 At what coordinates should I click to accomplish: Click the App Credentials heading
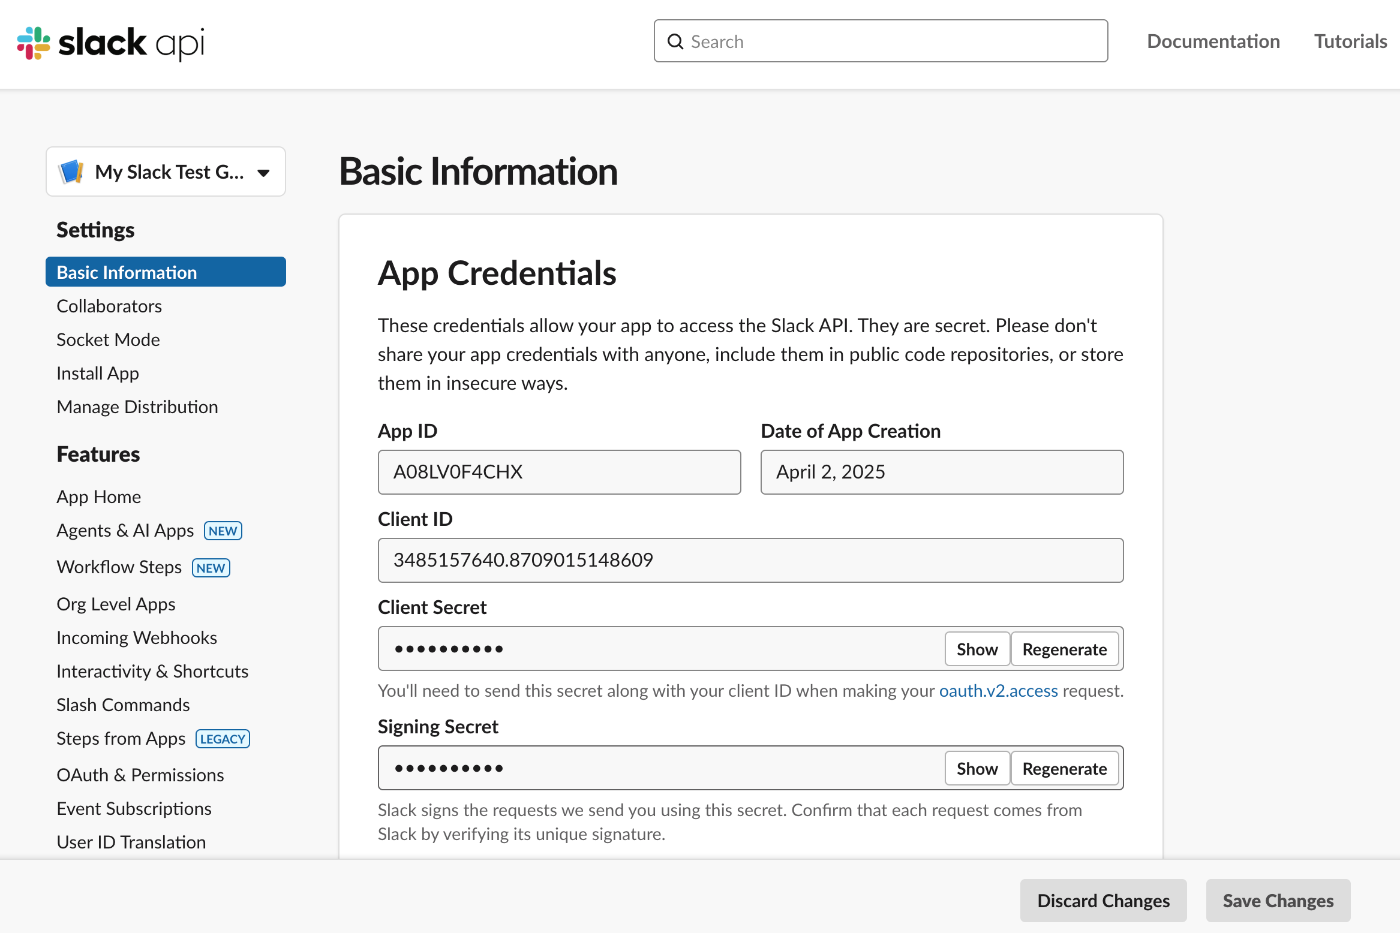pyautogui.click(x=497, y=273)
